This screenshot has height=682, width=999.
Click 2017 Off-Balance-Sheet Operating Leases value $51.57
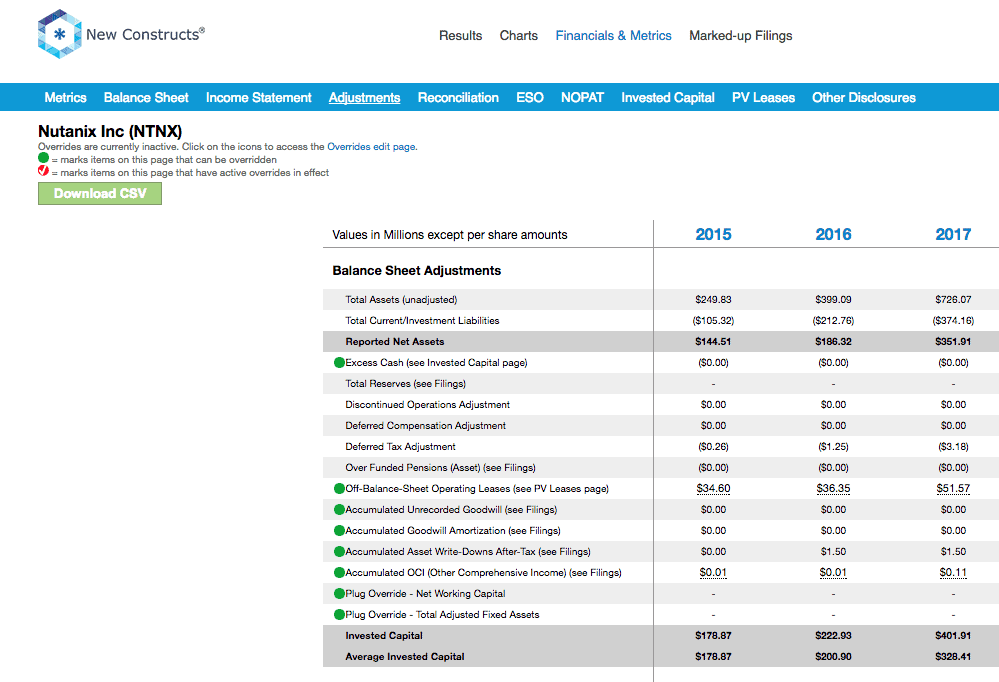pyautogui.click(x=953, y=489)
